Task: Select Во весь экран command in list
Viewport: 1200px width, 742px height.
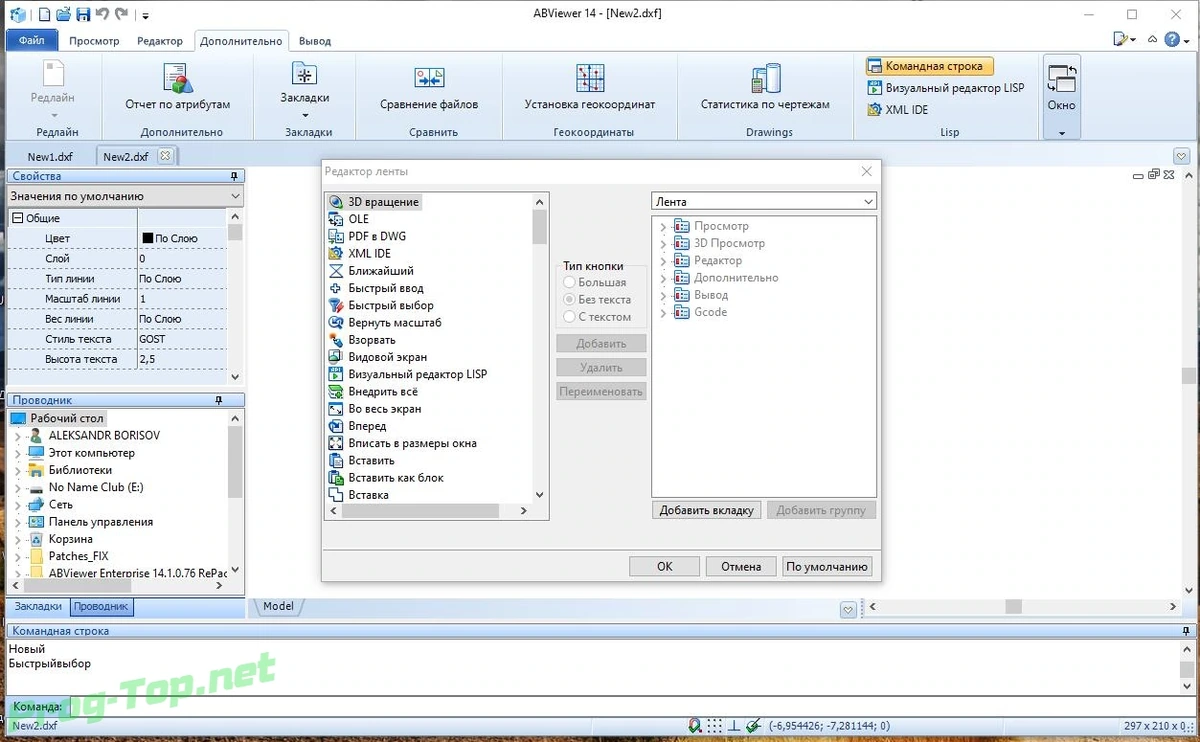Action: 375,409
